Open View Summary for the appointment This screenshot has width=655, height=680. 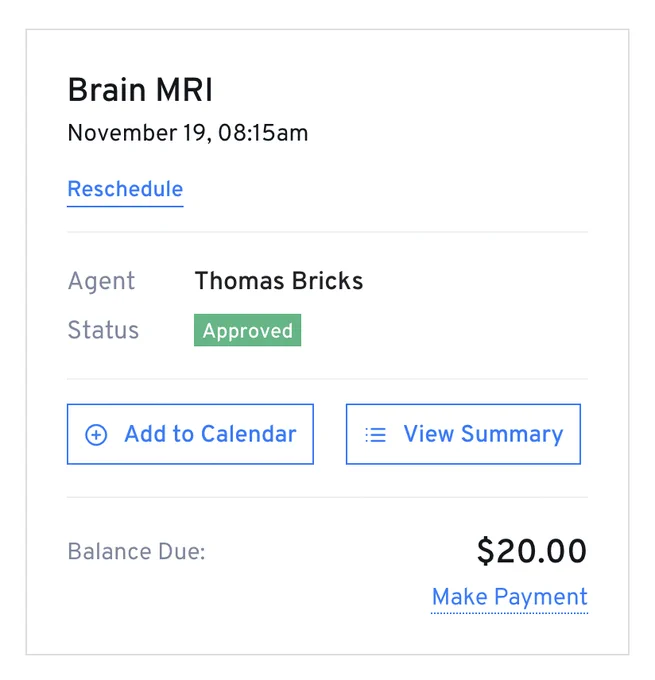tap(463, 434)
